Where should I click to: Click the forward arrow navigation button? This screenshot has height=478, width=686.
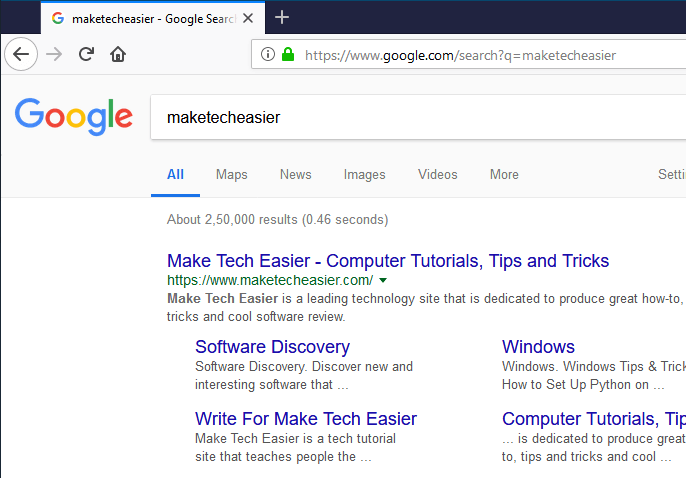click(54, 55)
